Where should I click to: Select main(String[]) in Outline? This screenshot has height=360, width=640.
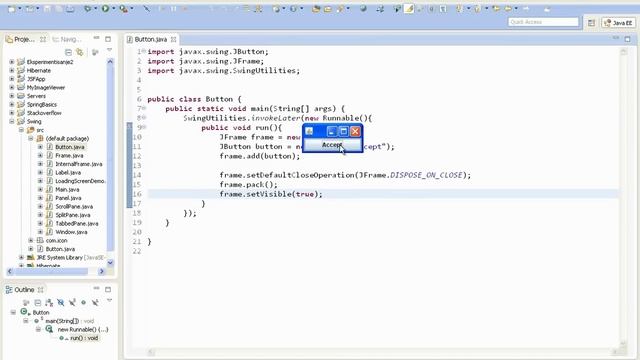(62, 321)
